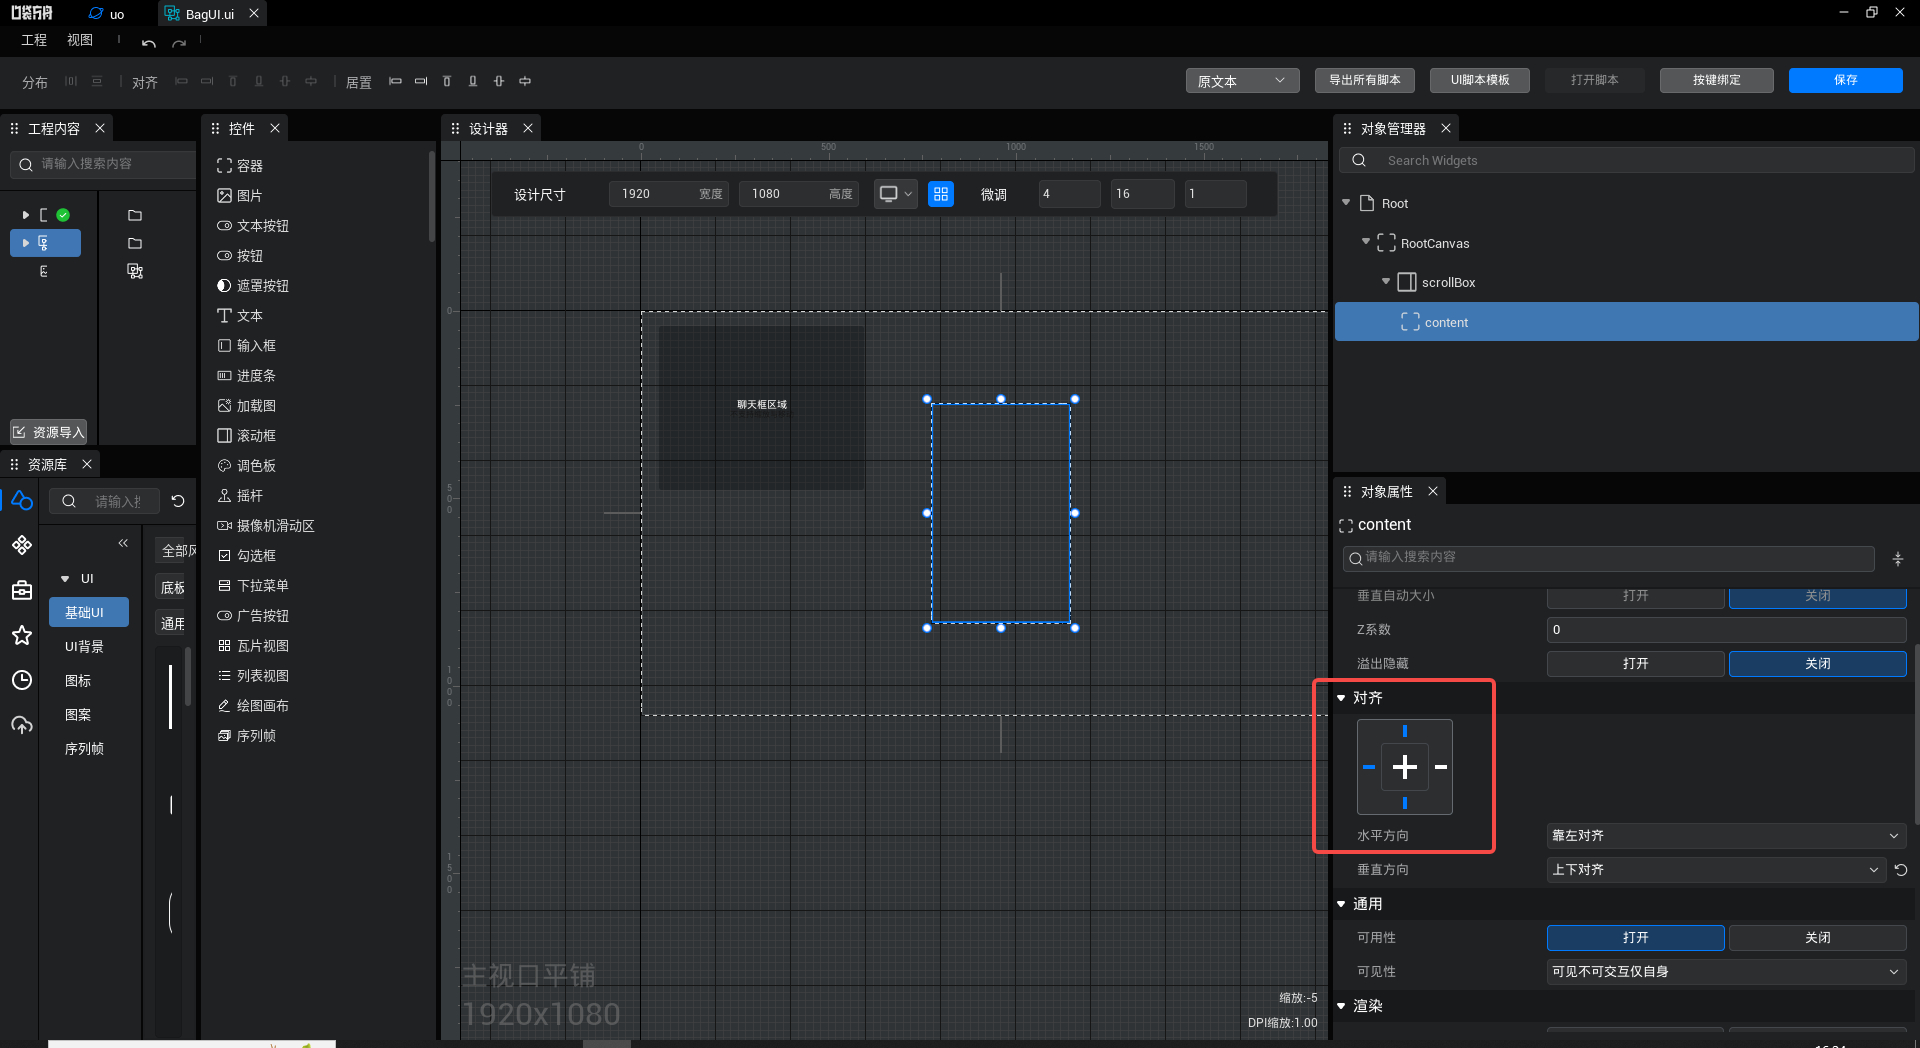Click the undo arrow icon
The height and width of the screenshot is (1048, 1920).
[x=149, y=43]
